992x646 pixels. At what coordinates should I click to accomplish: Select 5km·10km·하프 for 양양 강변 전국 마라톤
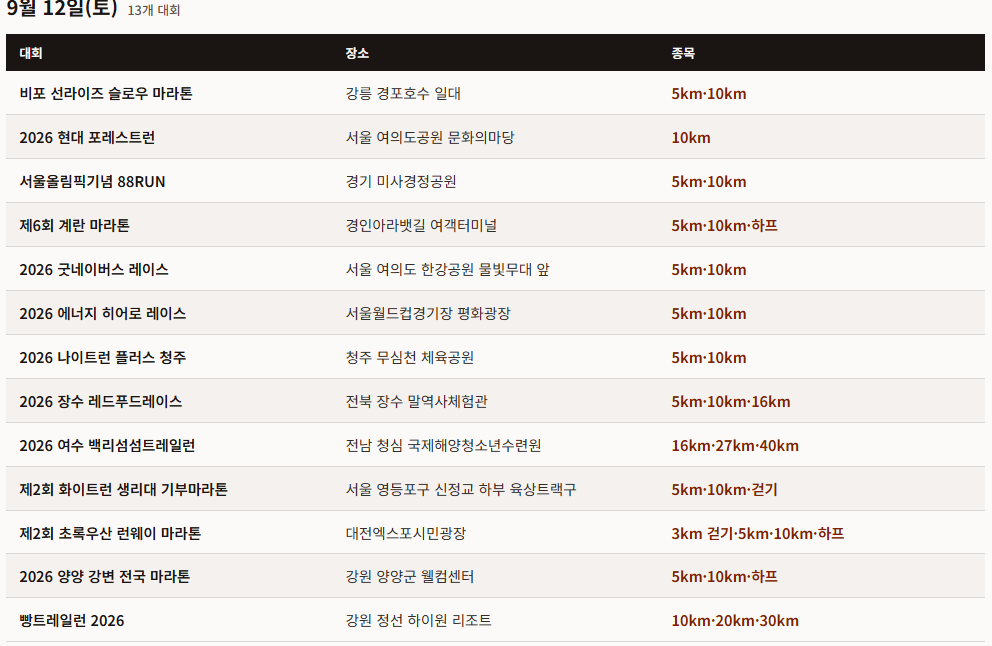tap(724, 576)
